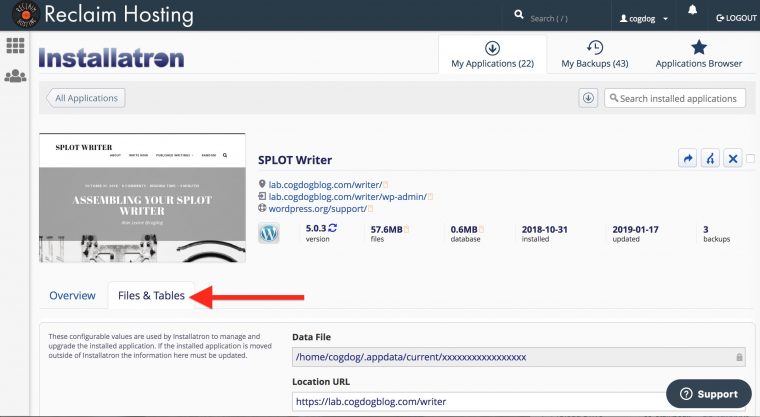Open the notifications bell

coord(693,10)
